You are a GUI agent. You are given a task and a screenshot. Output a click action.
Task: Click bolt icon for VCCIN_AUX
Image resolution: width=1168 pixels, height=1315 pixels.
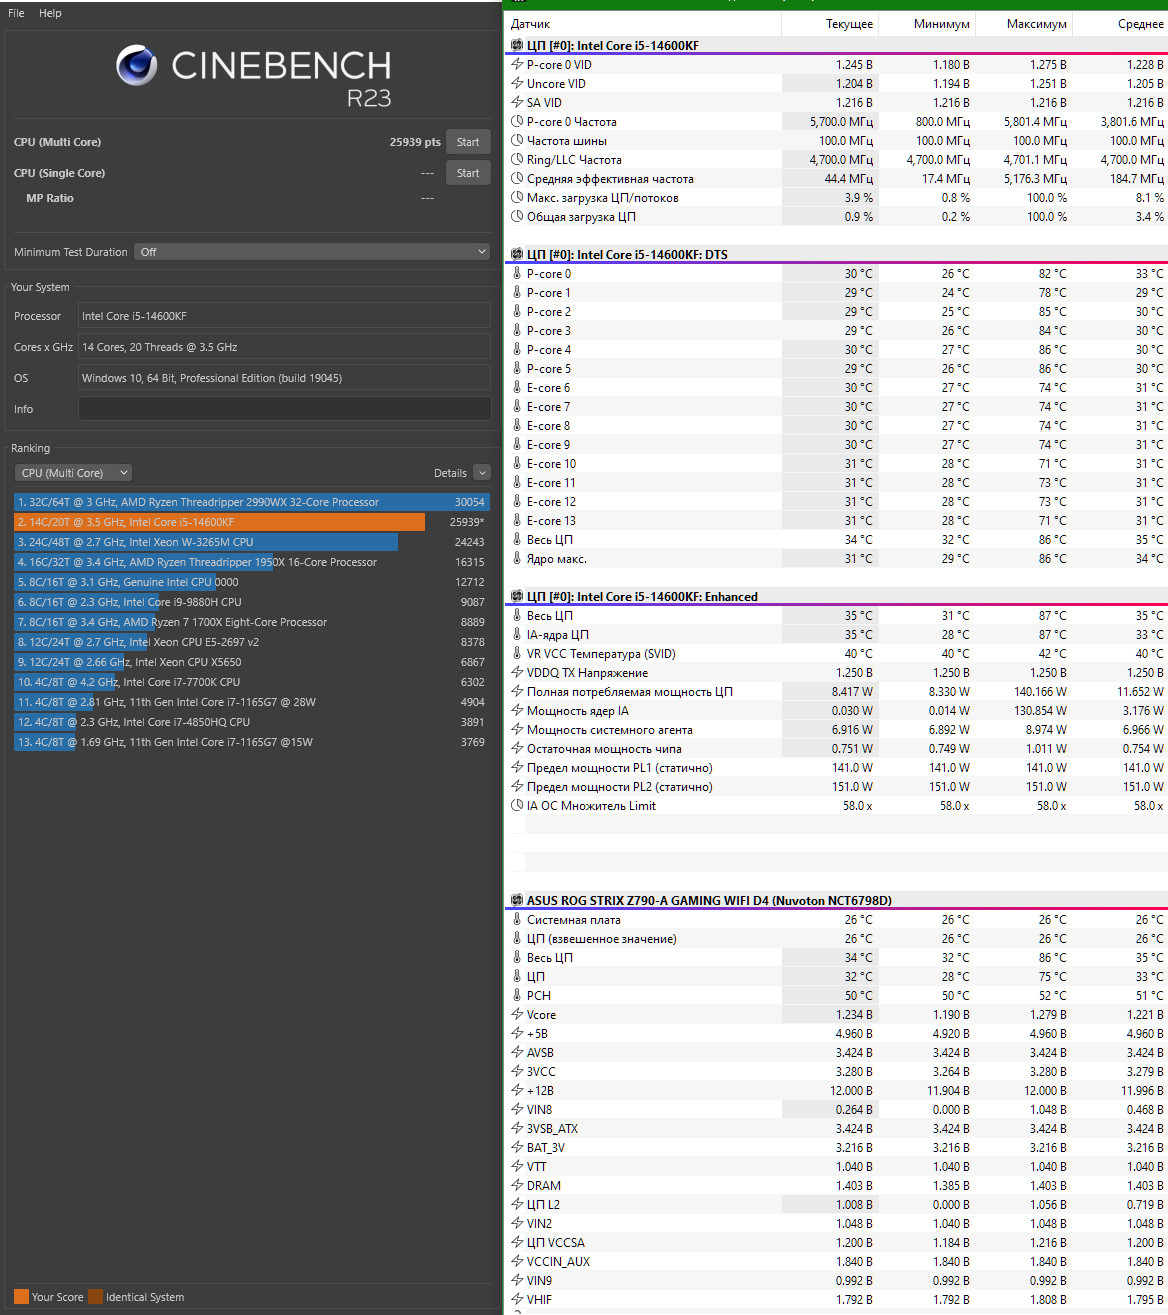[517, 1261]
